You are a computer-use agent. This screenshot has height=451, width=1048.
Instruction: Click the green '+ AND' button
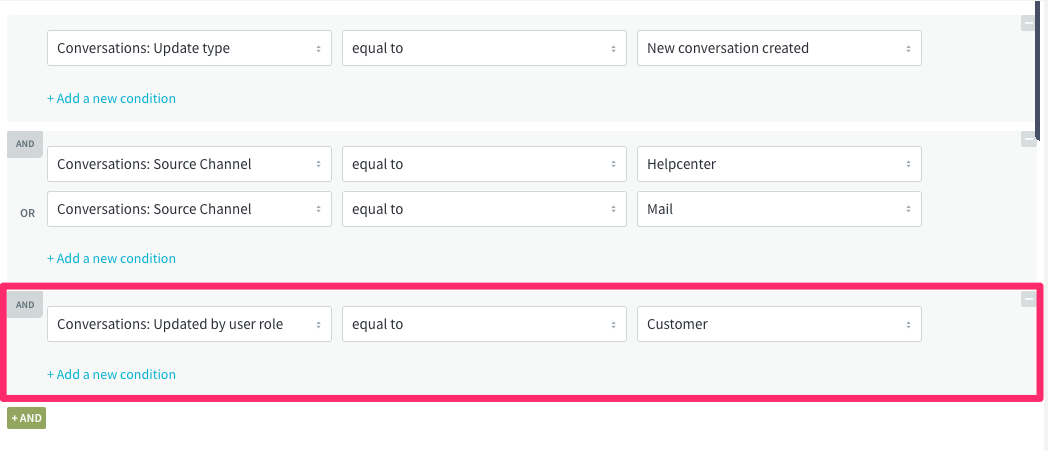point(27,418)
